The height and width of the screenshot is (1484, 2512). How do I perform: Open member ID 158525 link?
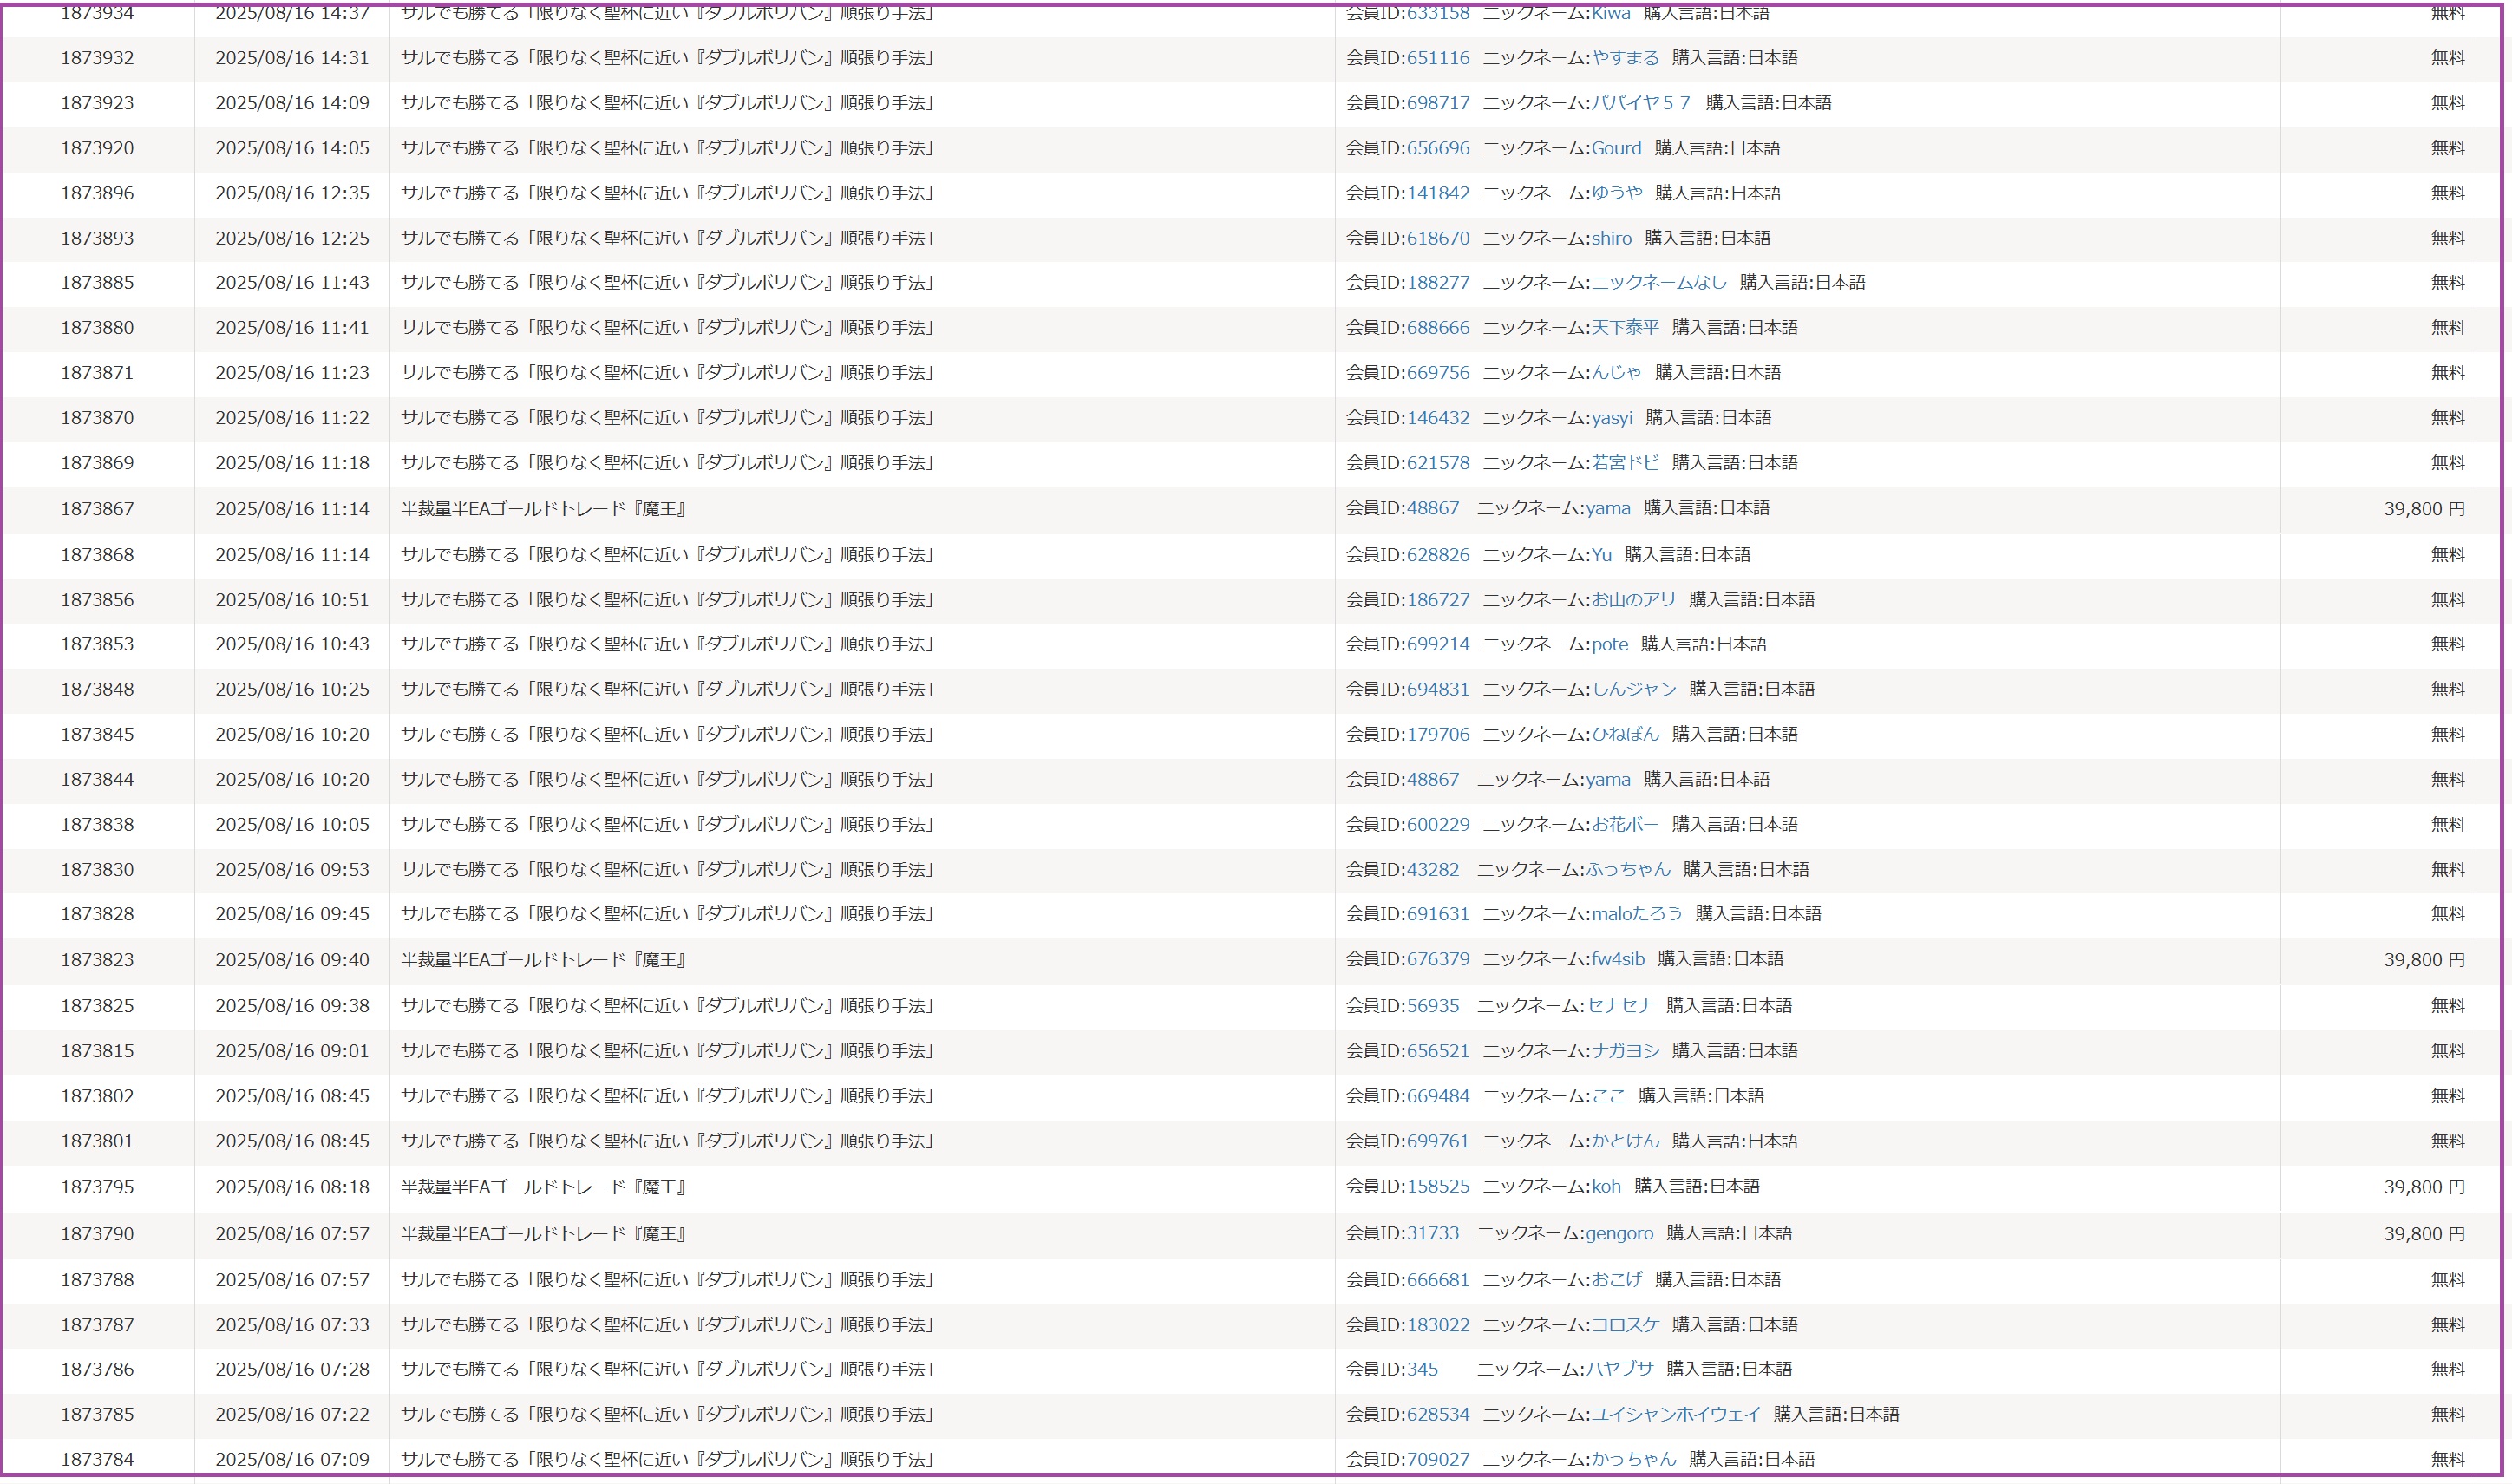pyautogui.click(x=1438, y=1186)
